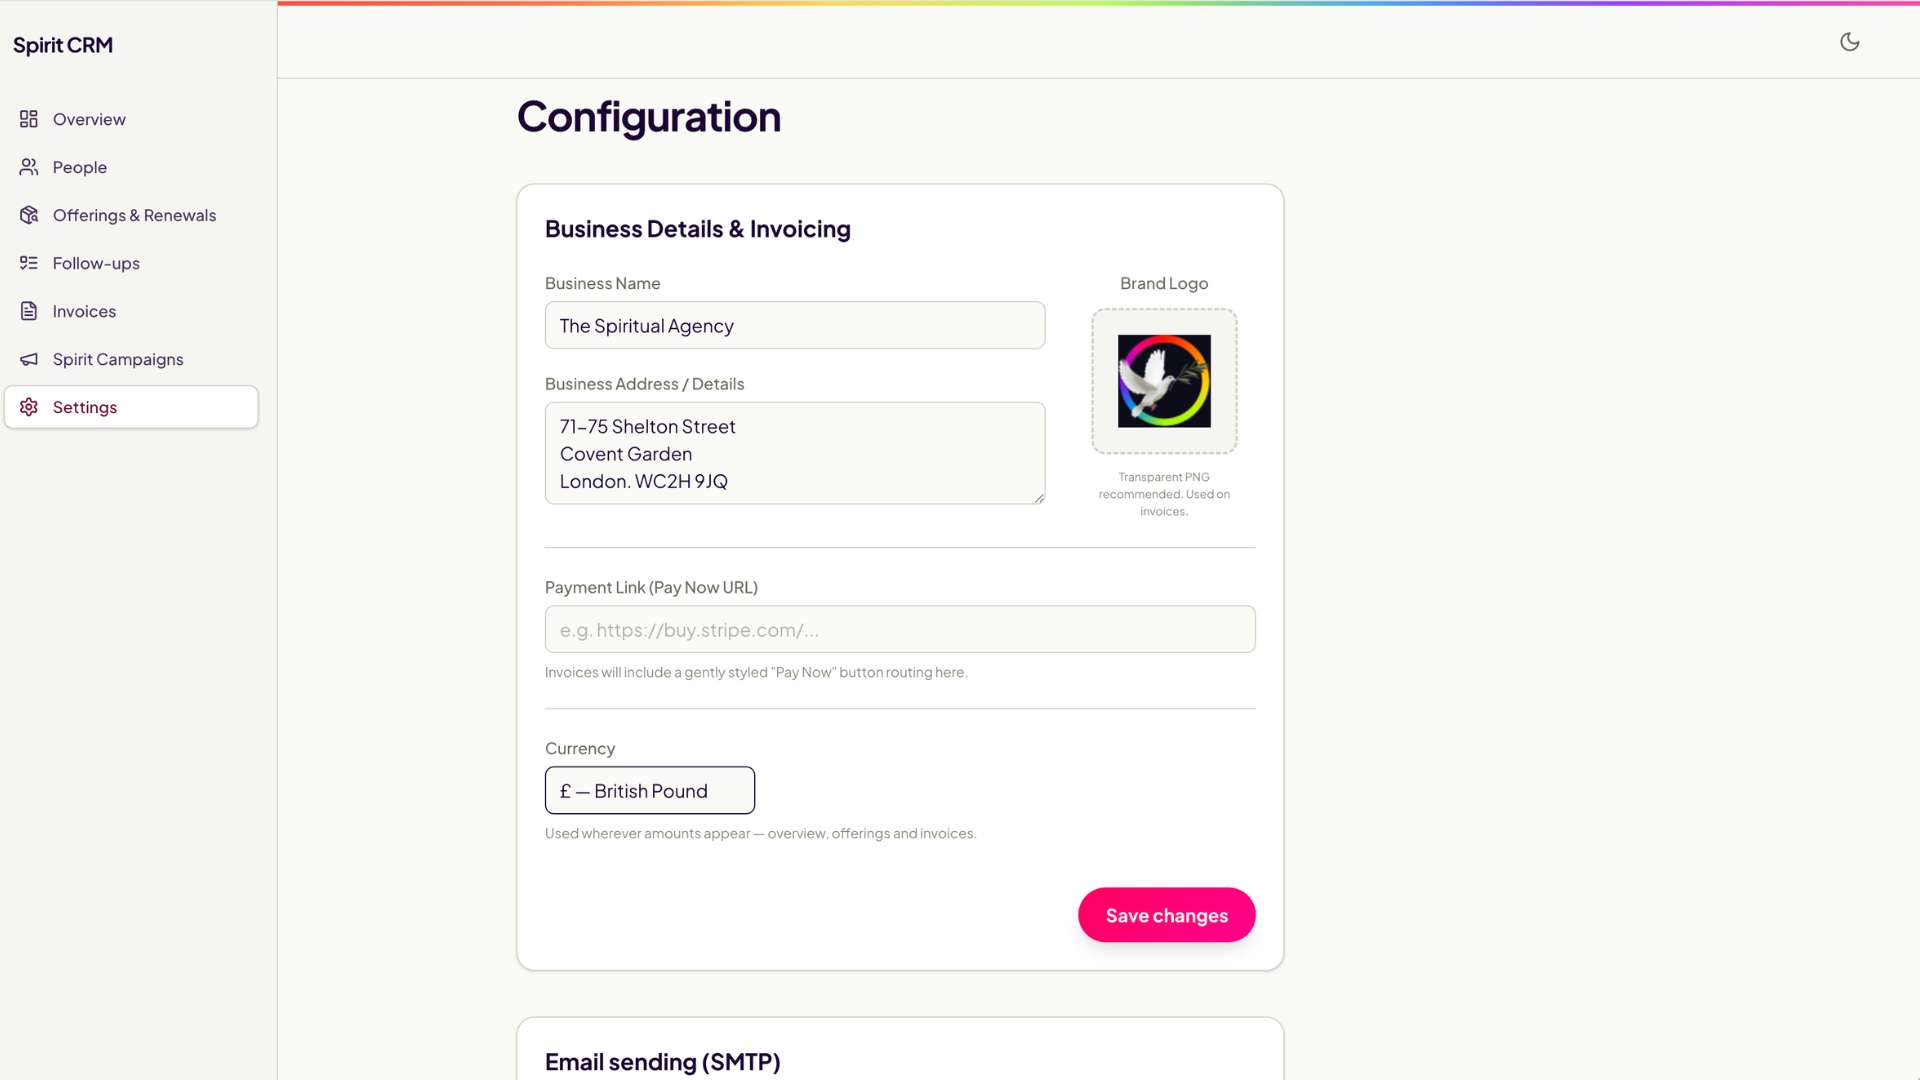Click the Spirit Campaigns megaphone icon
Viewport: 1920px width, 1080px height.
29,359
